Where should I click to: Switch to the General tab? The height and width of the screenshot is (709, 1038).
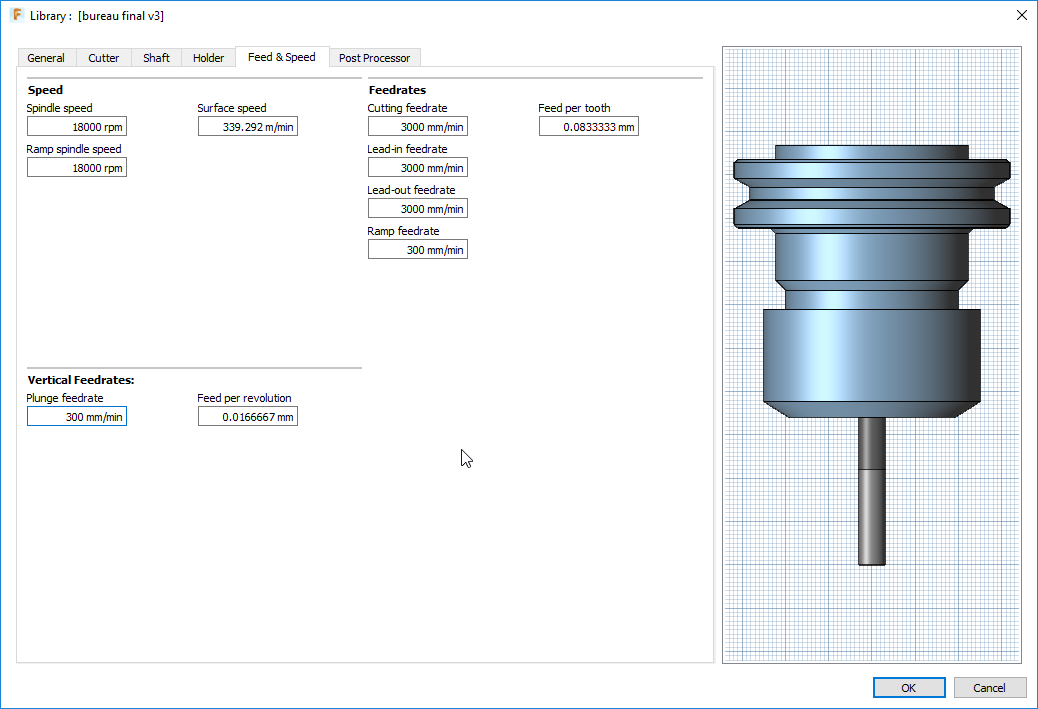pyautogui.click(x=46, y=58)
